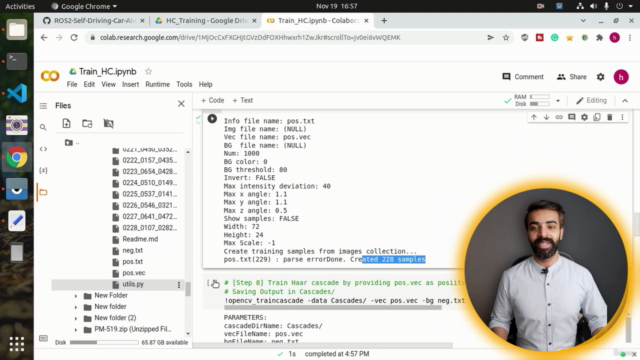
Task: Close the Files panel
Action: click(x=181, y=104)
